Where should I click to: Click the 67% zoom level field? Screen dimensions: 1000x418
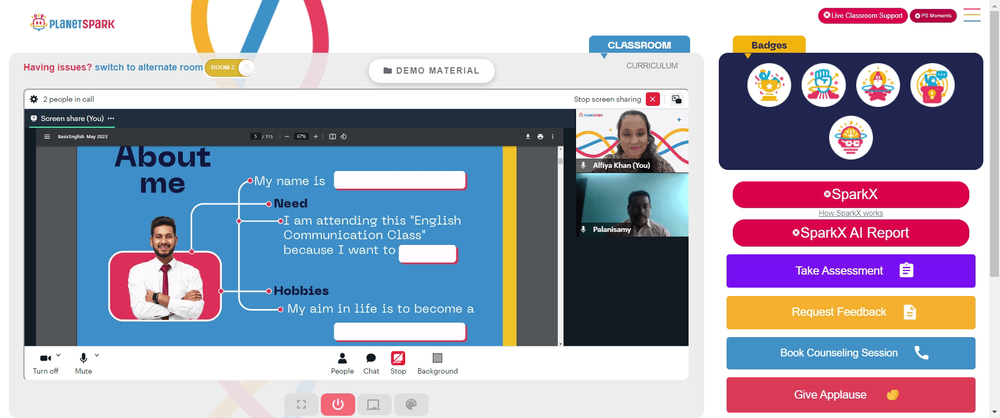(301, 137)
